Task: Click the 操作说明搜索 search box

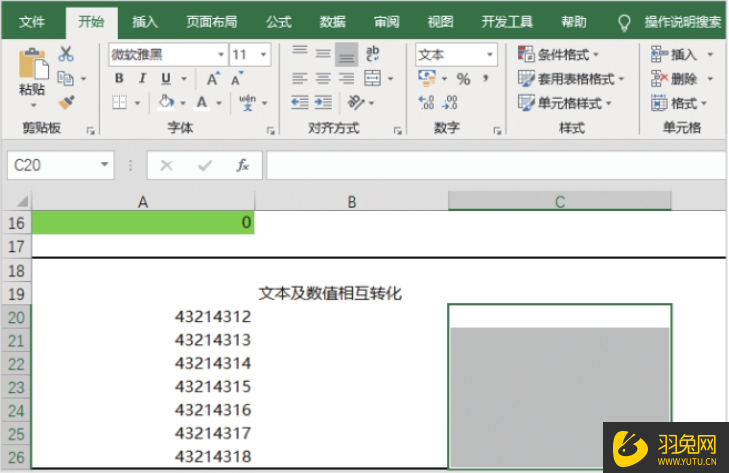Action: pos(683,21)
